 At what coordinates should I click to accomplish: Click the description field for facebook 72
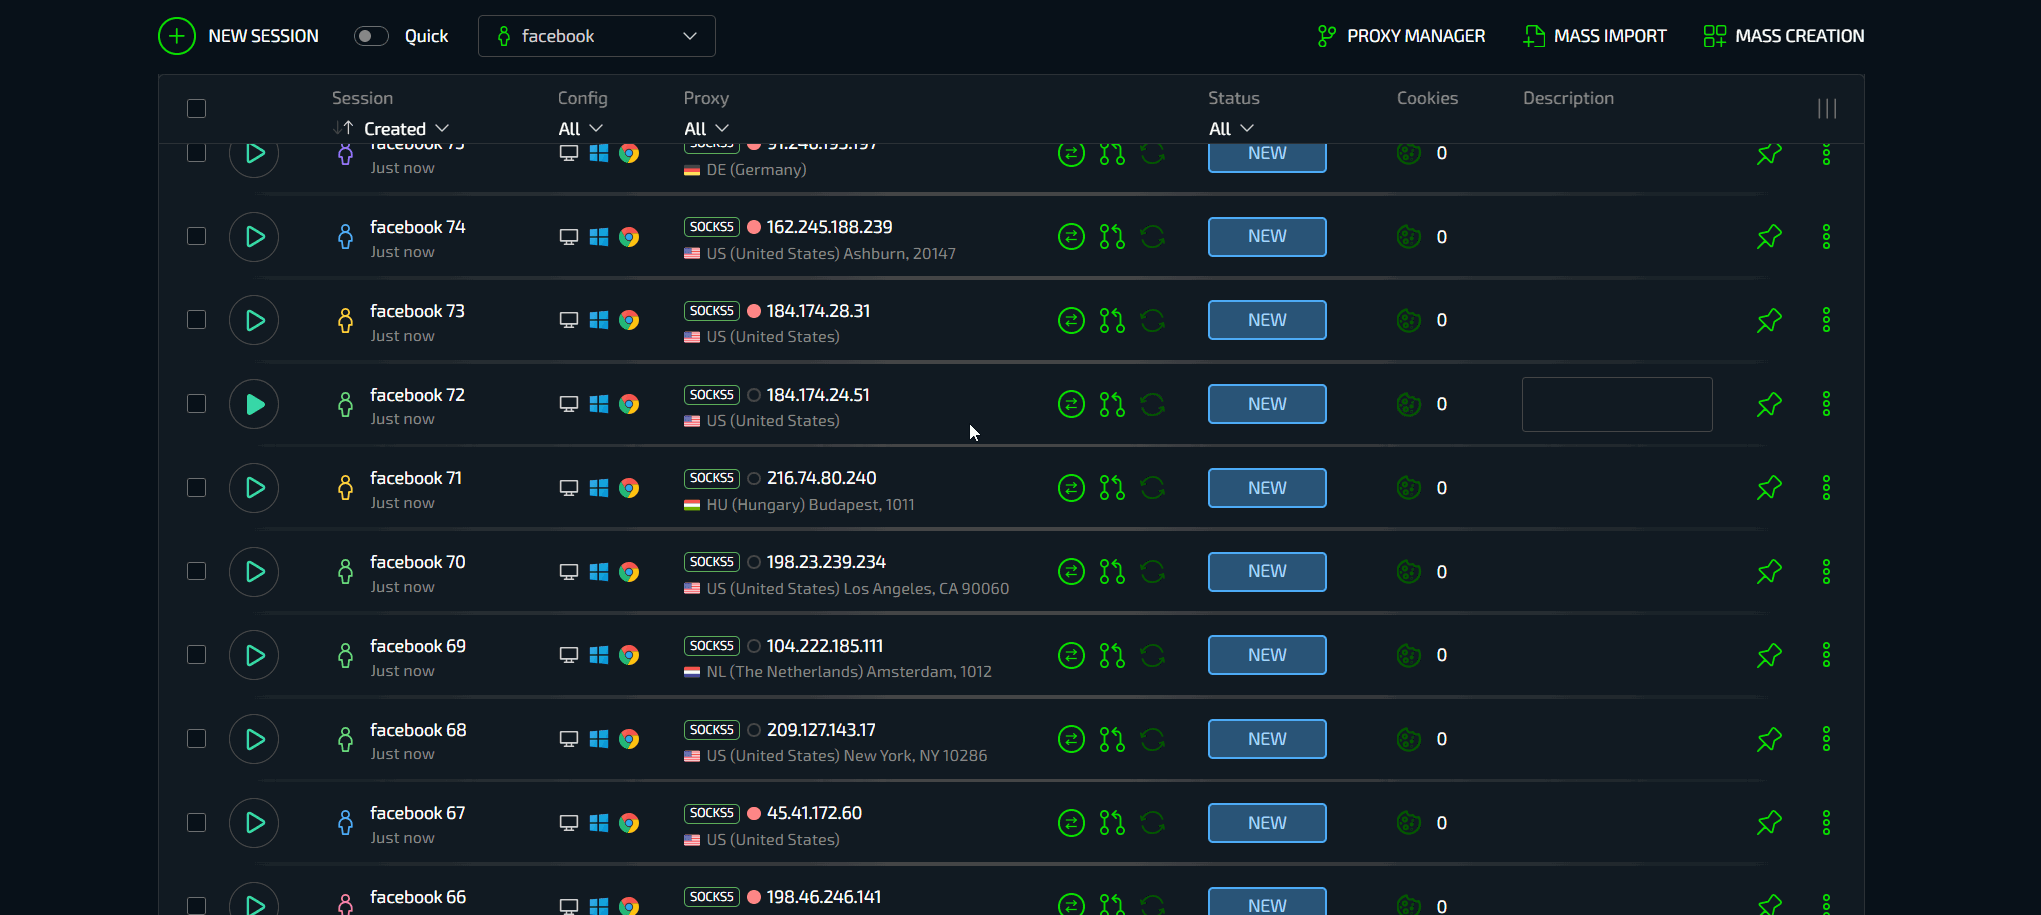(x=1616, y=404)
